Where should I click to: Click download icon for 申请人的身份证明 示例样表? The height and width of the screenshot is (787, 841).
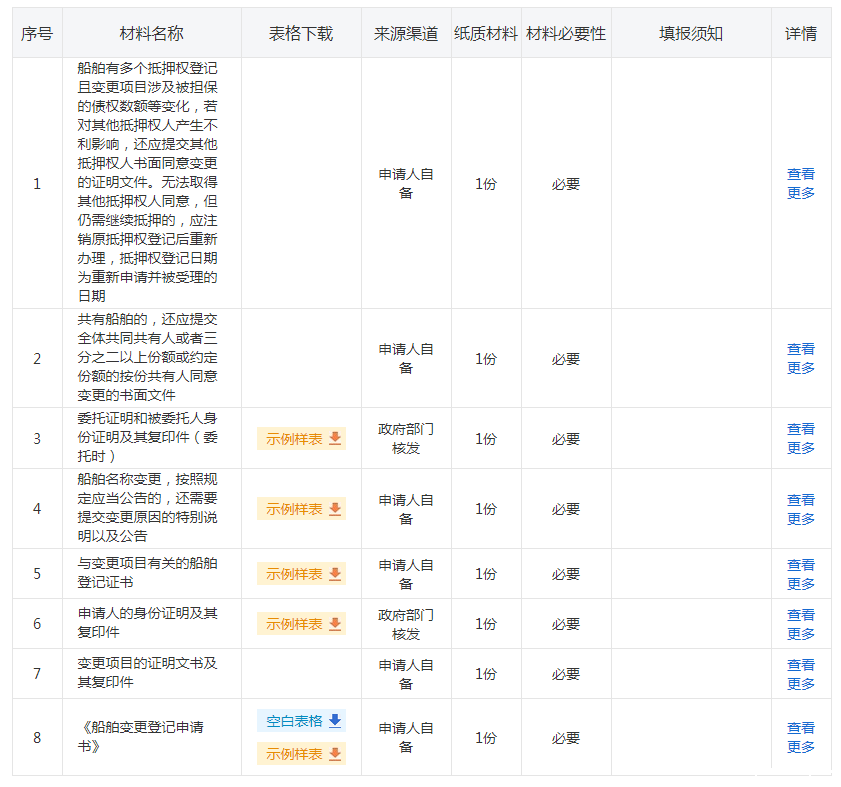coord(335,624)
